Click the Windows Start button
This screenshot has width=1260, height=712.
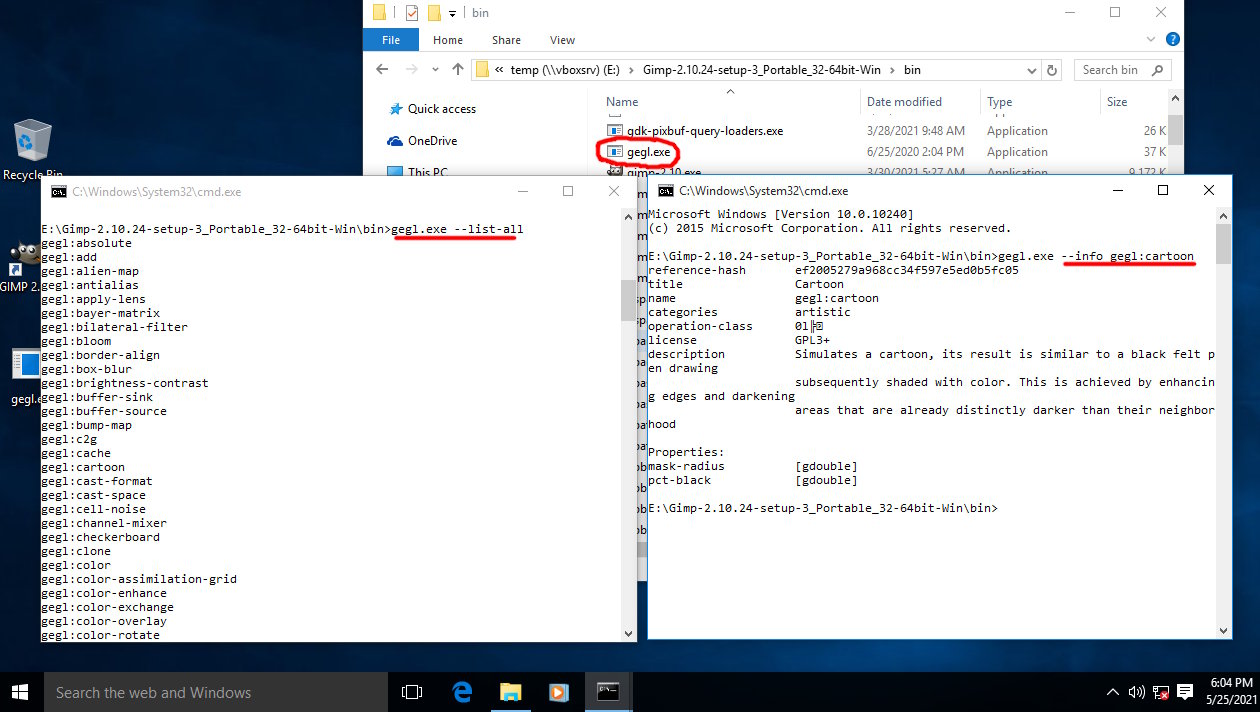[21, 692]
